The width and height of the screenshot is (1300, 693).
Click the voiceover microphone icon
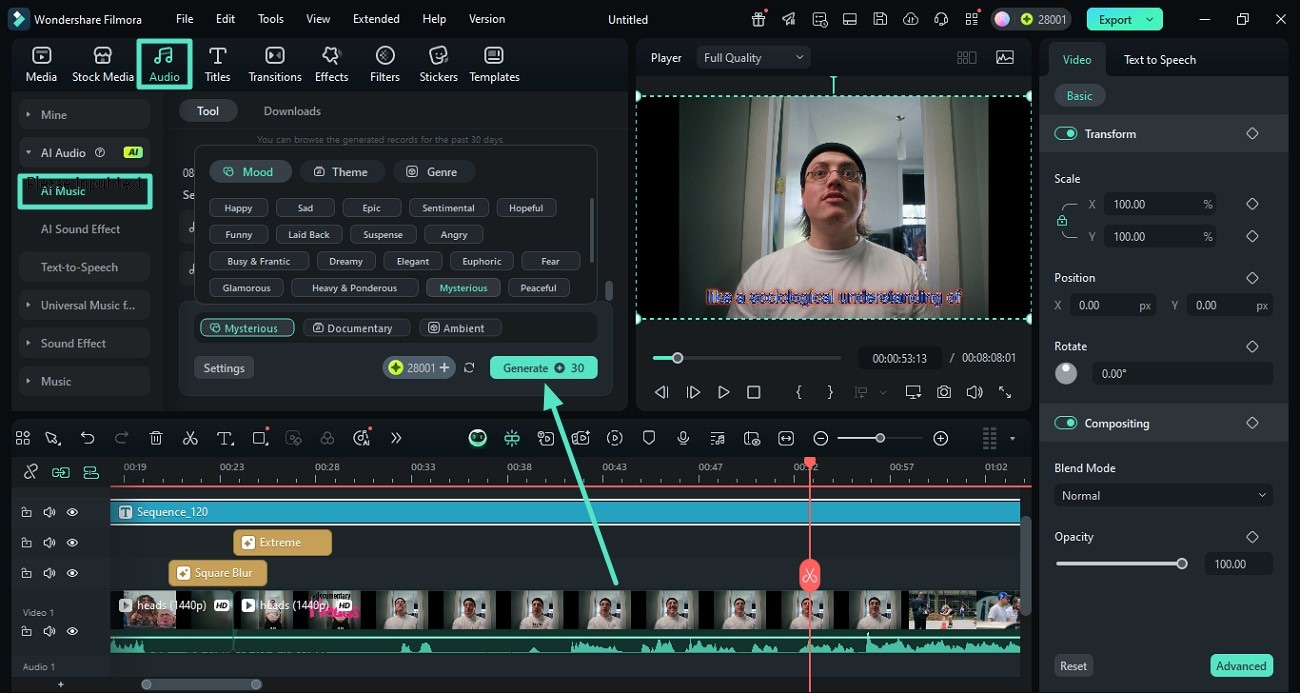pos(683,438)
